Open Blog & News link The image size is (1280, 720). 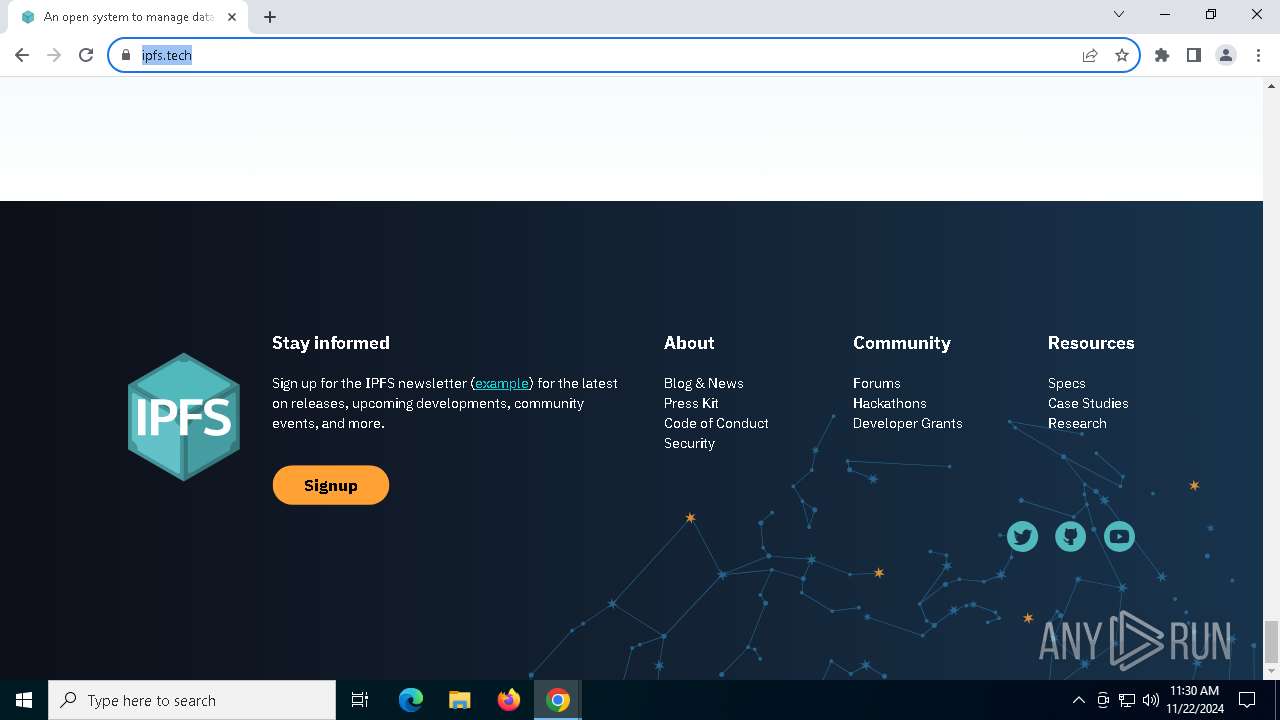[x=704, y=383]
